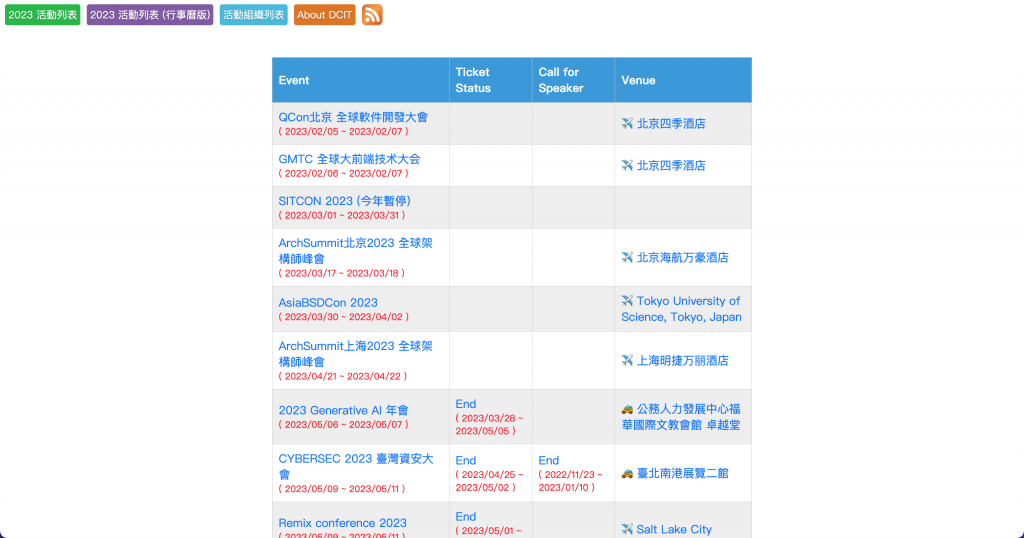
Task: Click taxi icon beside 公務人力發展中心福華國際文教會館
Action: click(627, 409)
